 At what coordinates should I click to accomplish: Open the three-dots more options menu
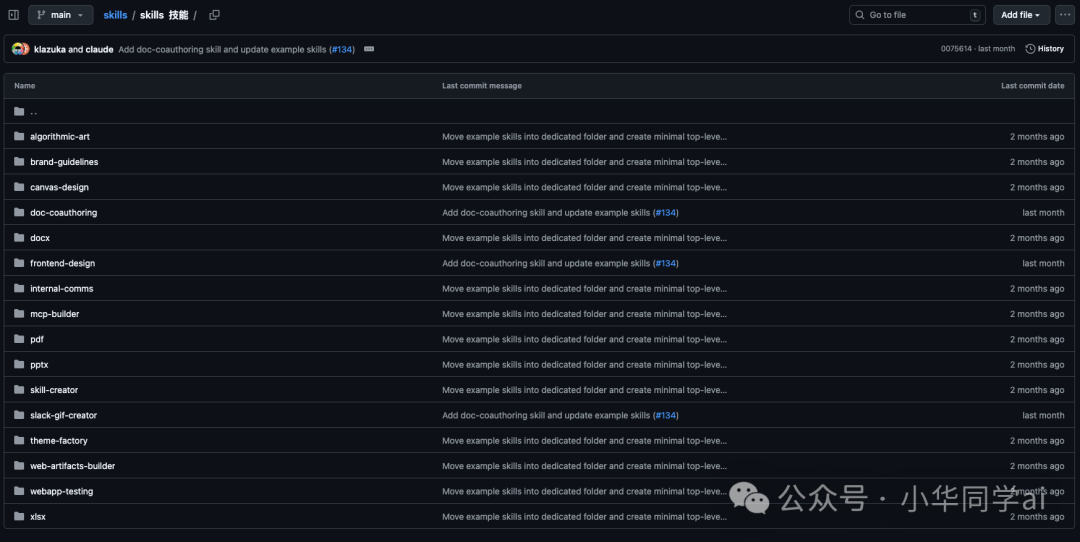pyautogui.click(x=1064, y=15)
